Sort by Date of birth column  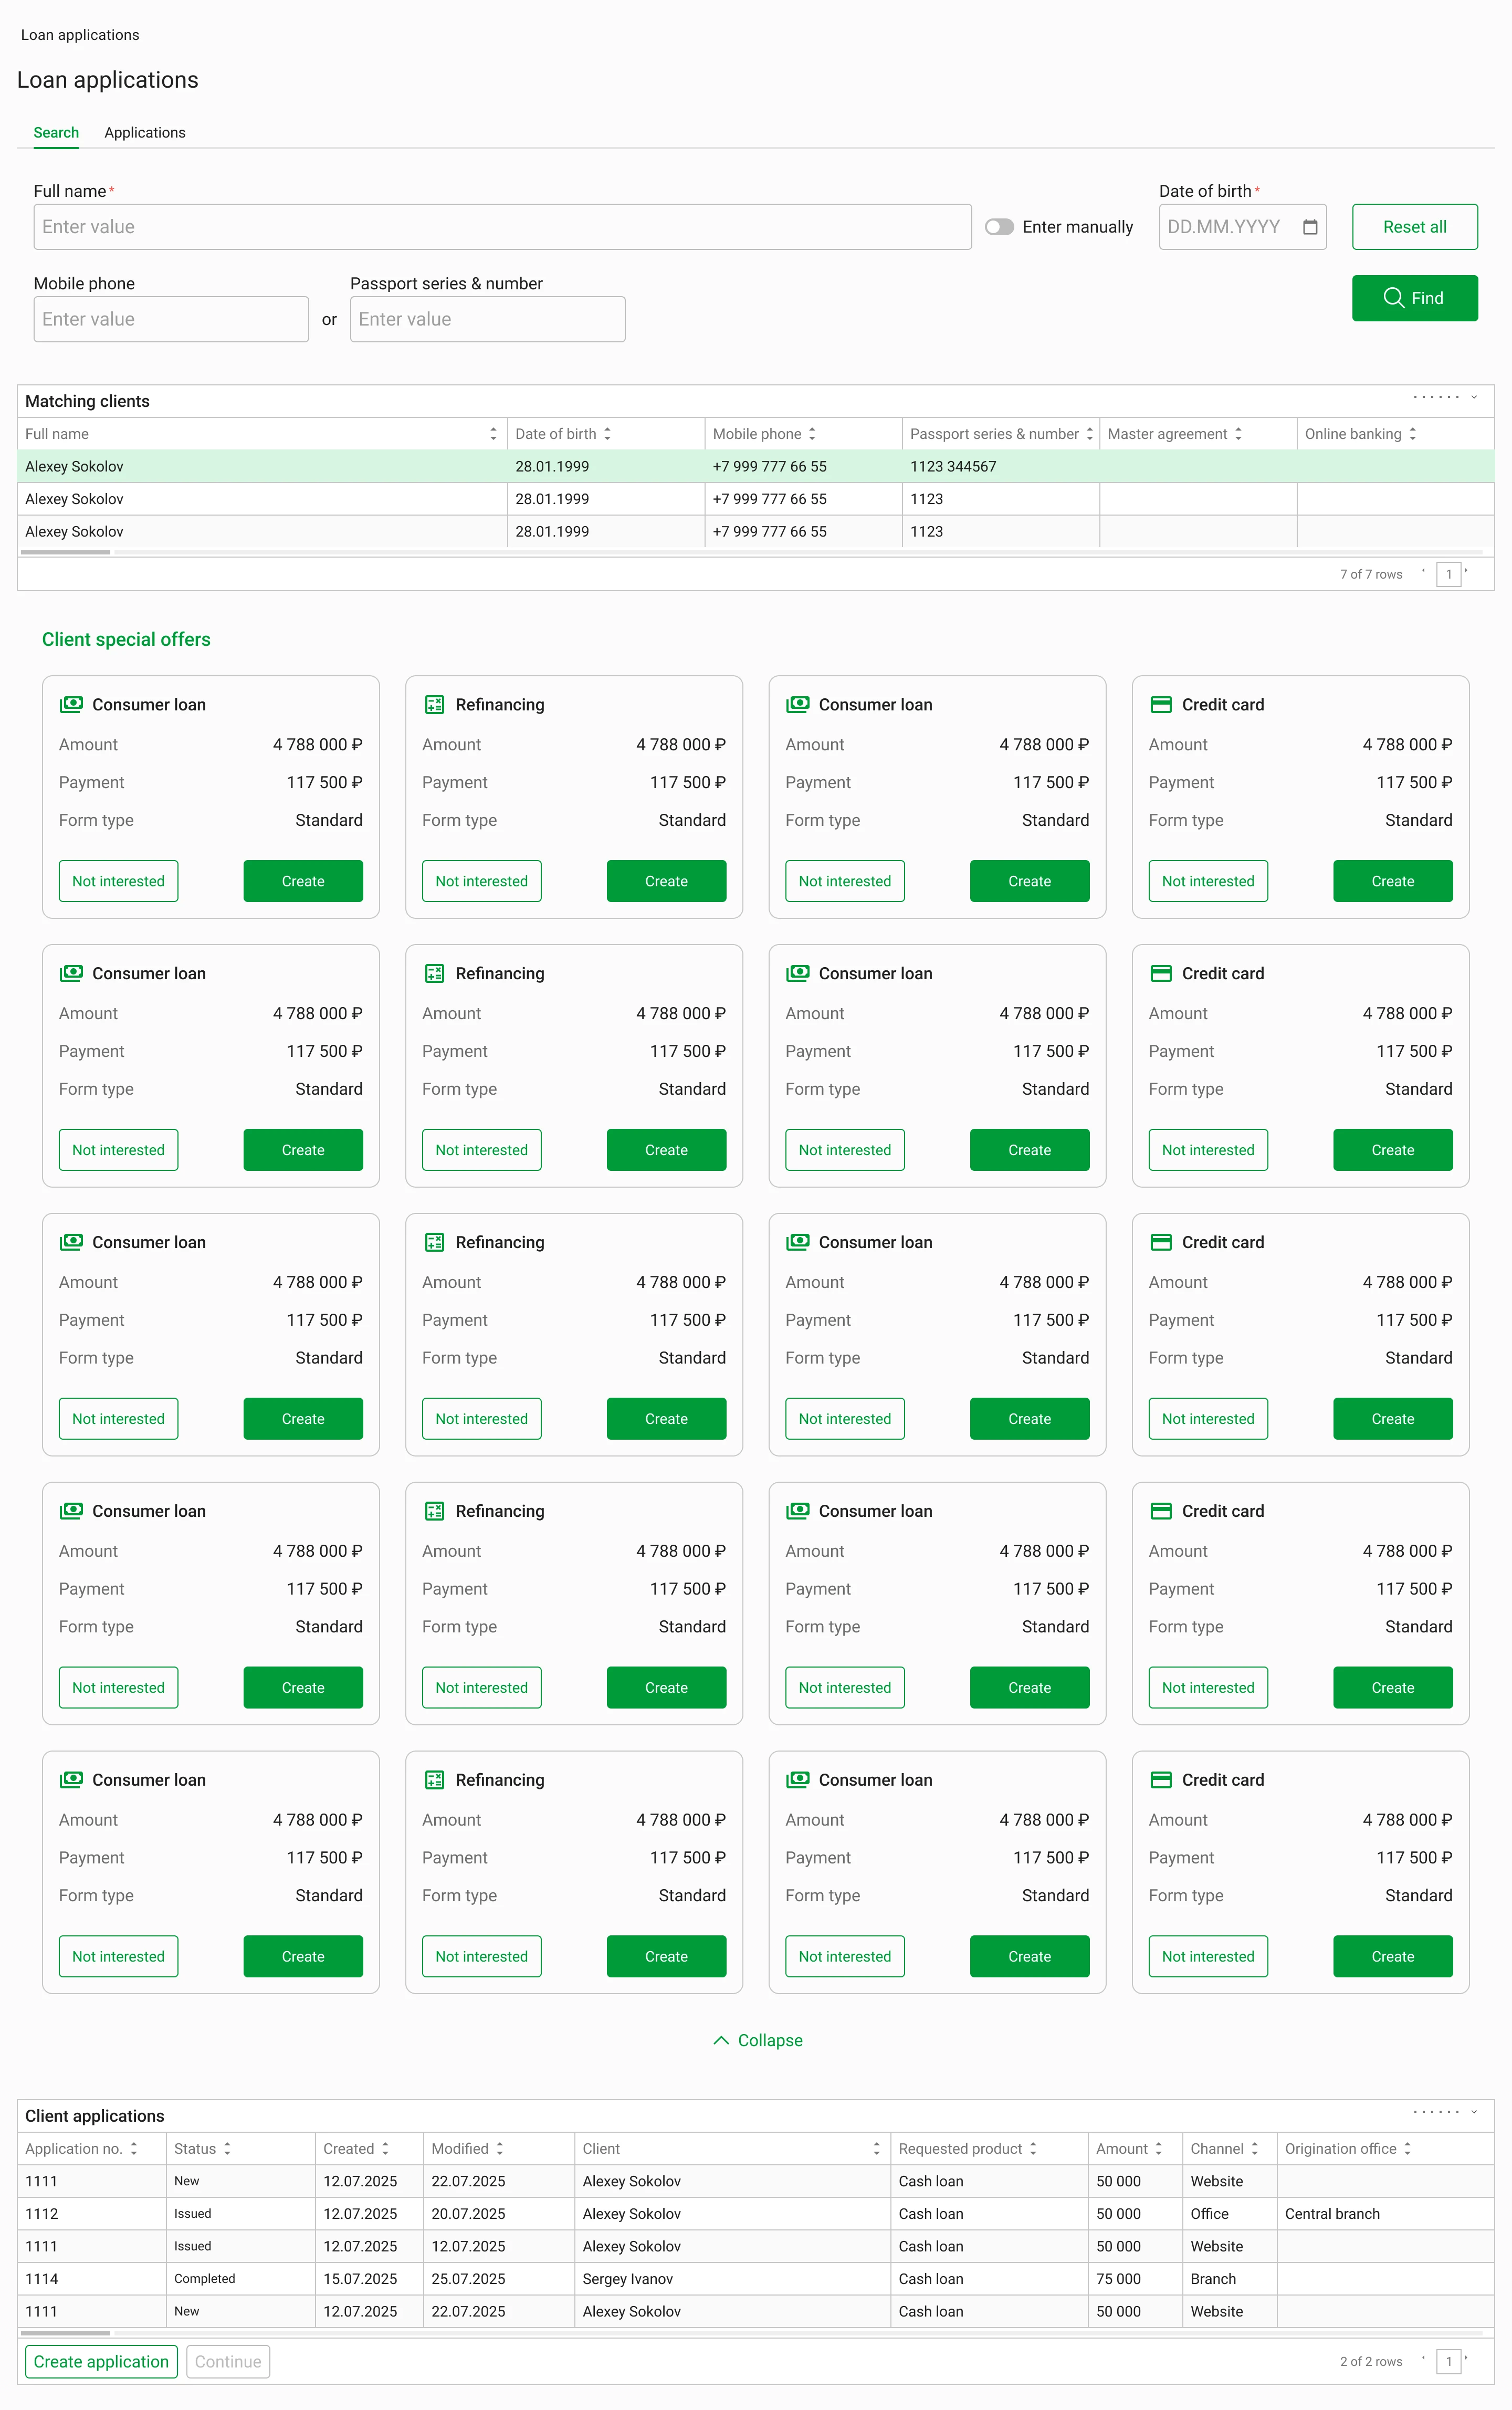(x=607, y=434)
